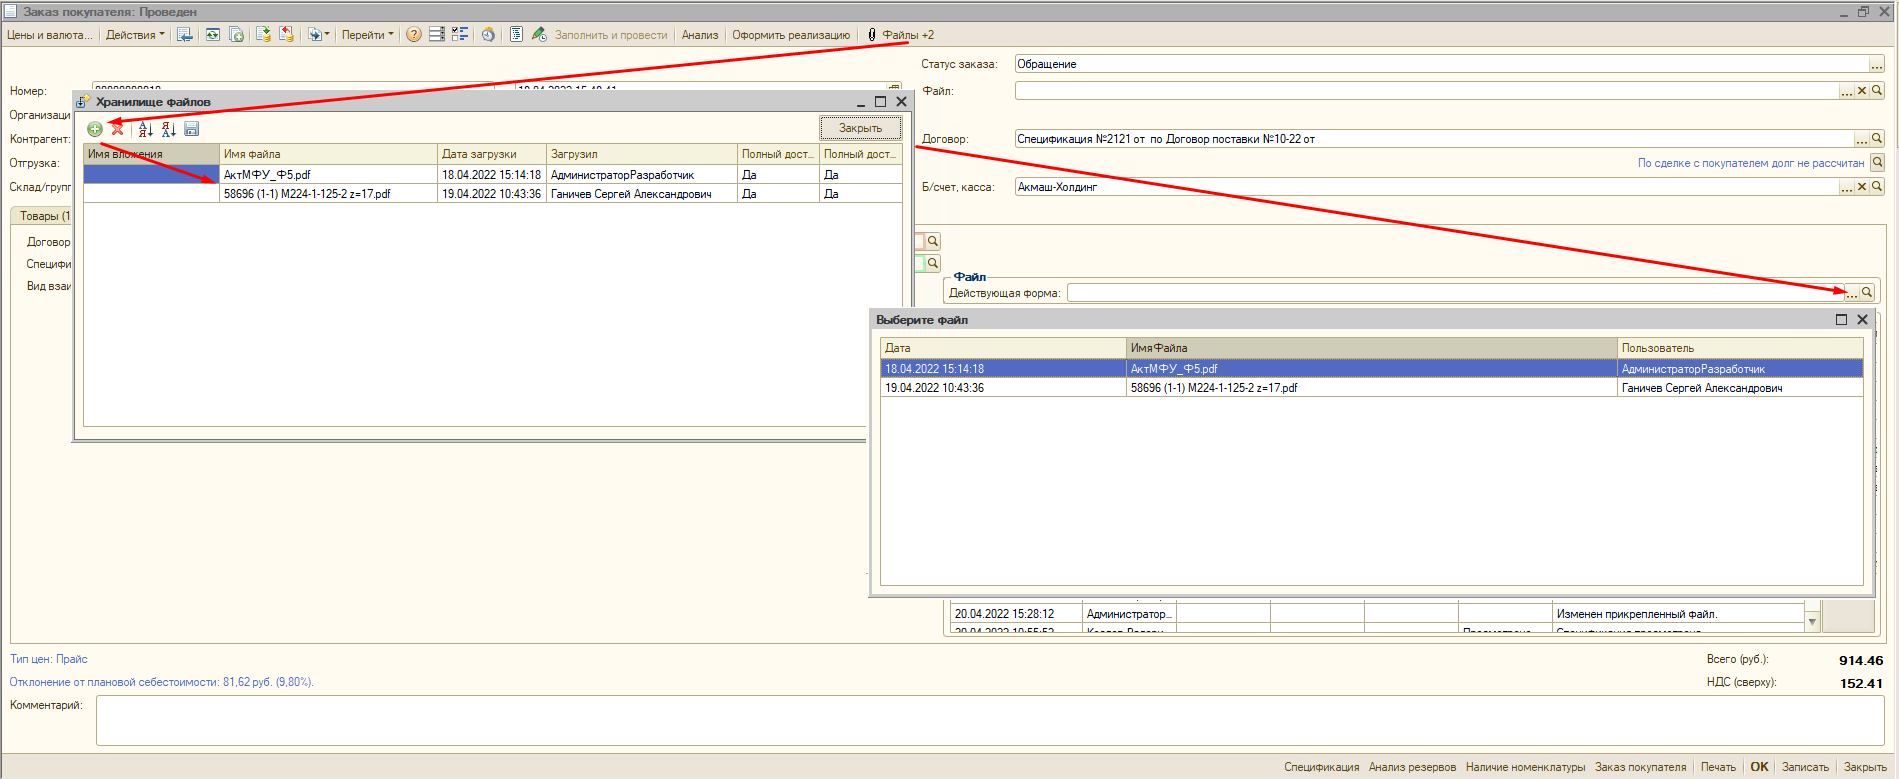Click the document report icon before Заполнить и провести
This screenshot has height=779, width=1899.
516,35
